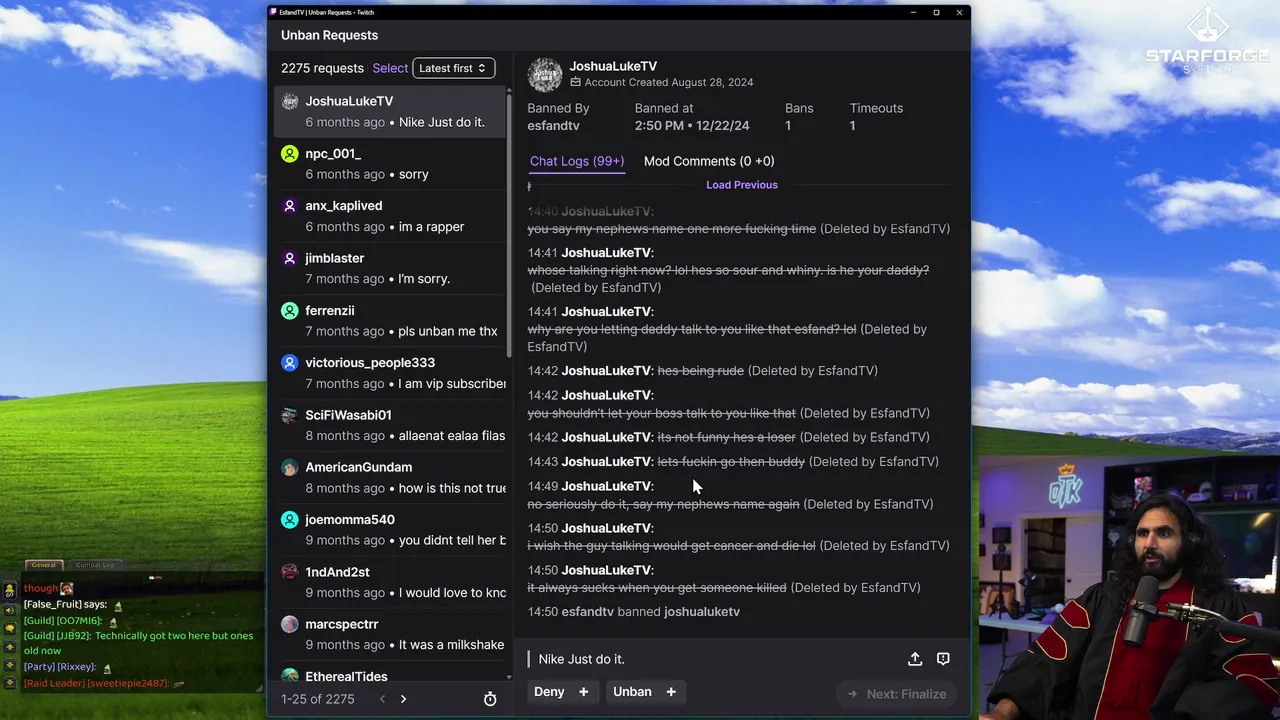Screen dimensions: 1280x720
Task: Open jimblaster unban request
Action: (390, 268)
